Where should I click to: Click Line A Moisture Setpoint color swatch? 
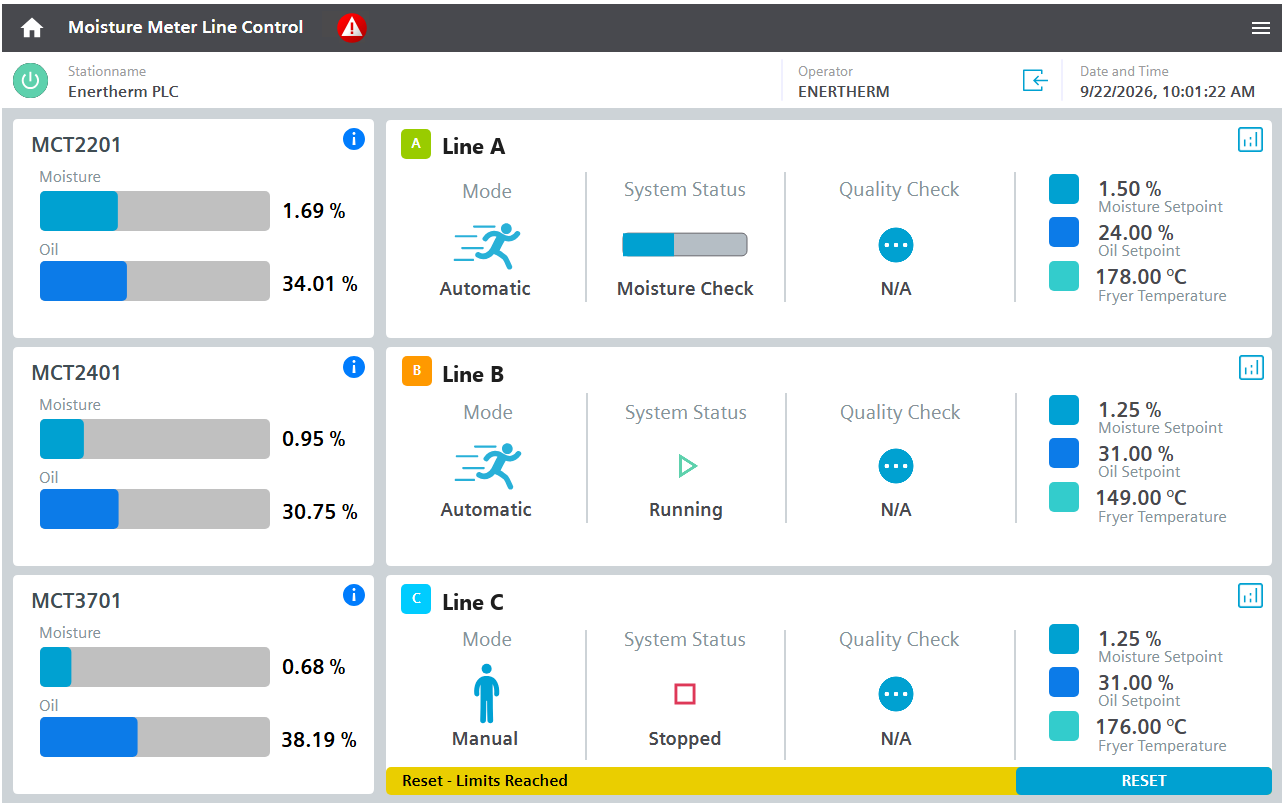click(x=1064, y=189)
